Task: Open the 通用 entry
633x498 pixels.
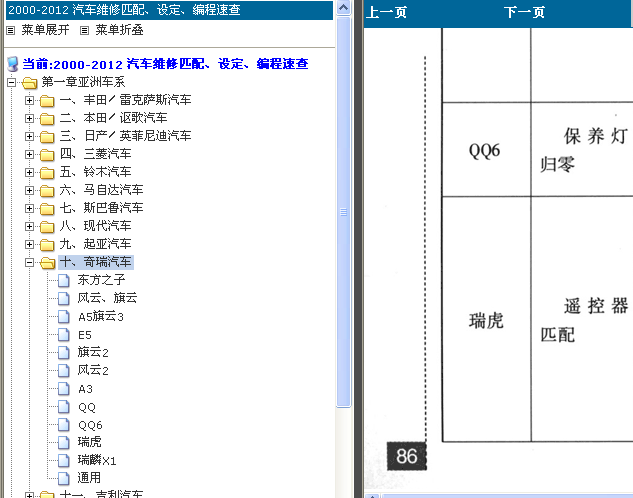Action: [89, 478]
